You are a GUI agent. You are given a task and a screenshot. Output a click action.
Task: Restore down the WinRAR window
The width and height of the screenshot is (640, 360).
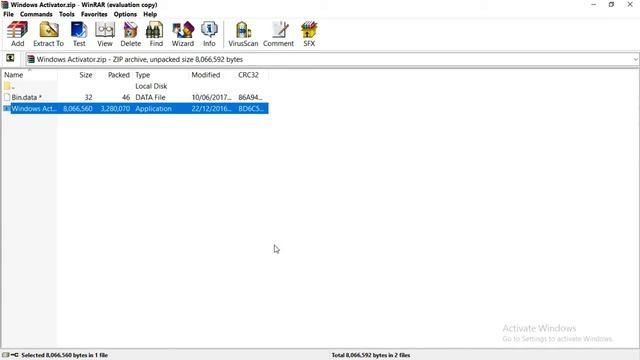[611, 5]
